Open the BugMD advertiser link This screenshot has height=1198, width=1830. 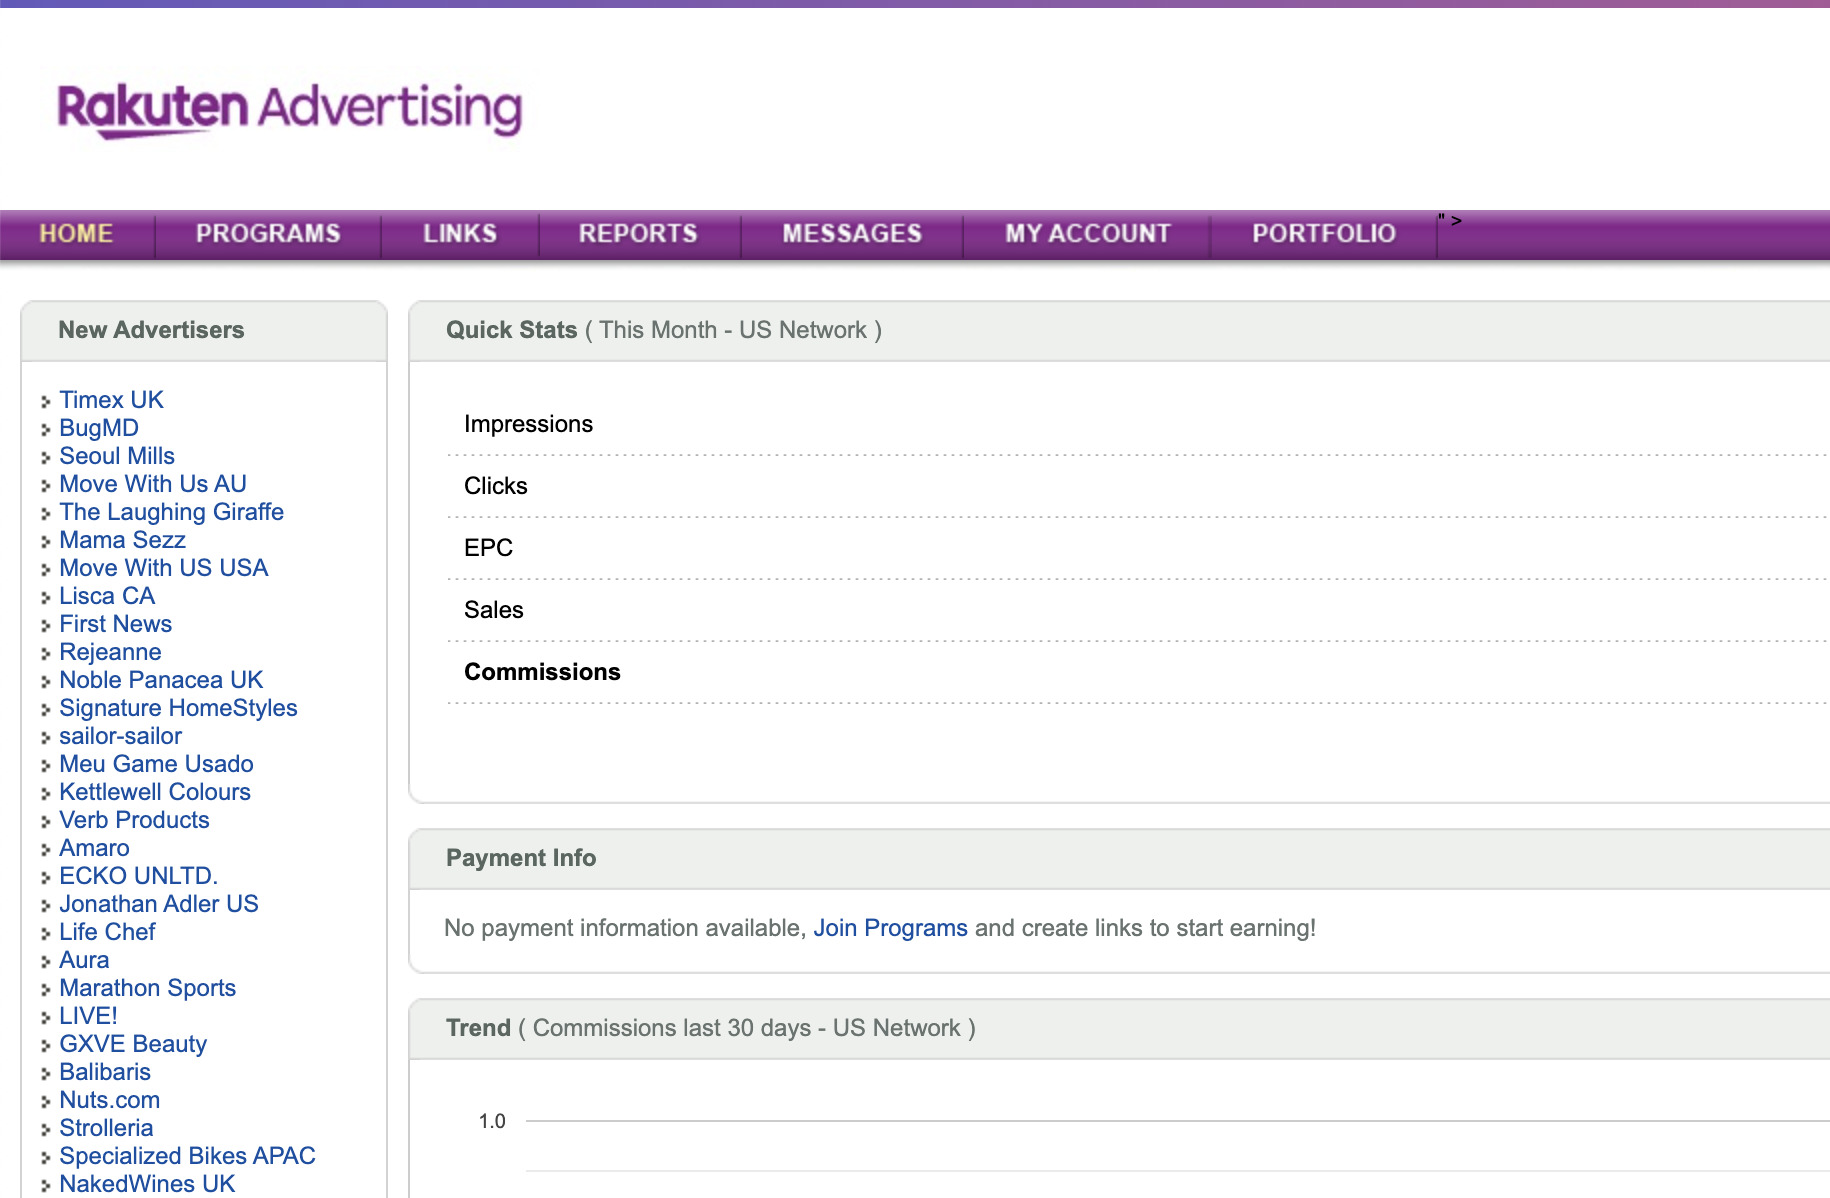(x=99, y=428)
